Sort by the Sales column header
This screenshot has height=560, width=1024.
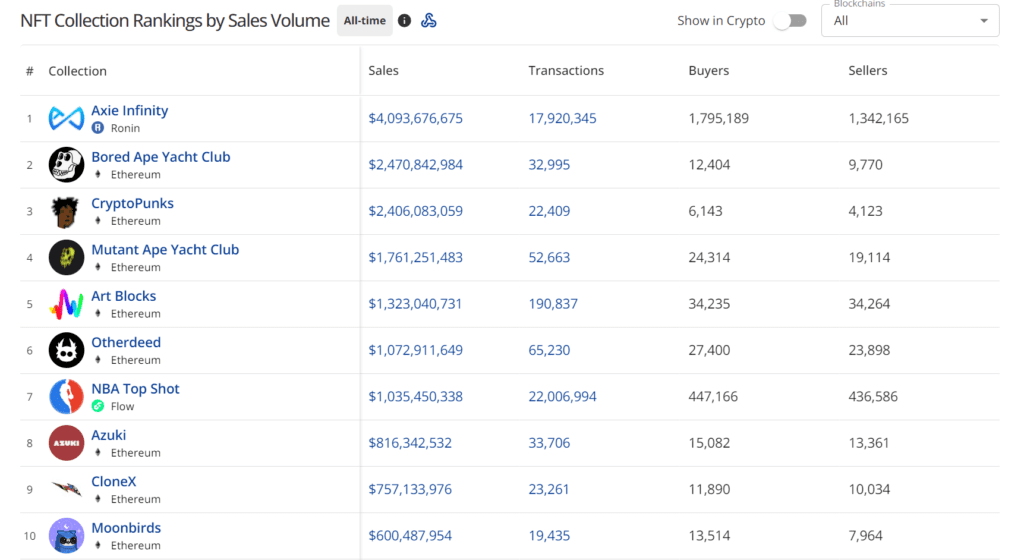383,70
